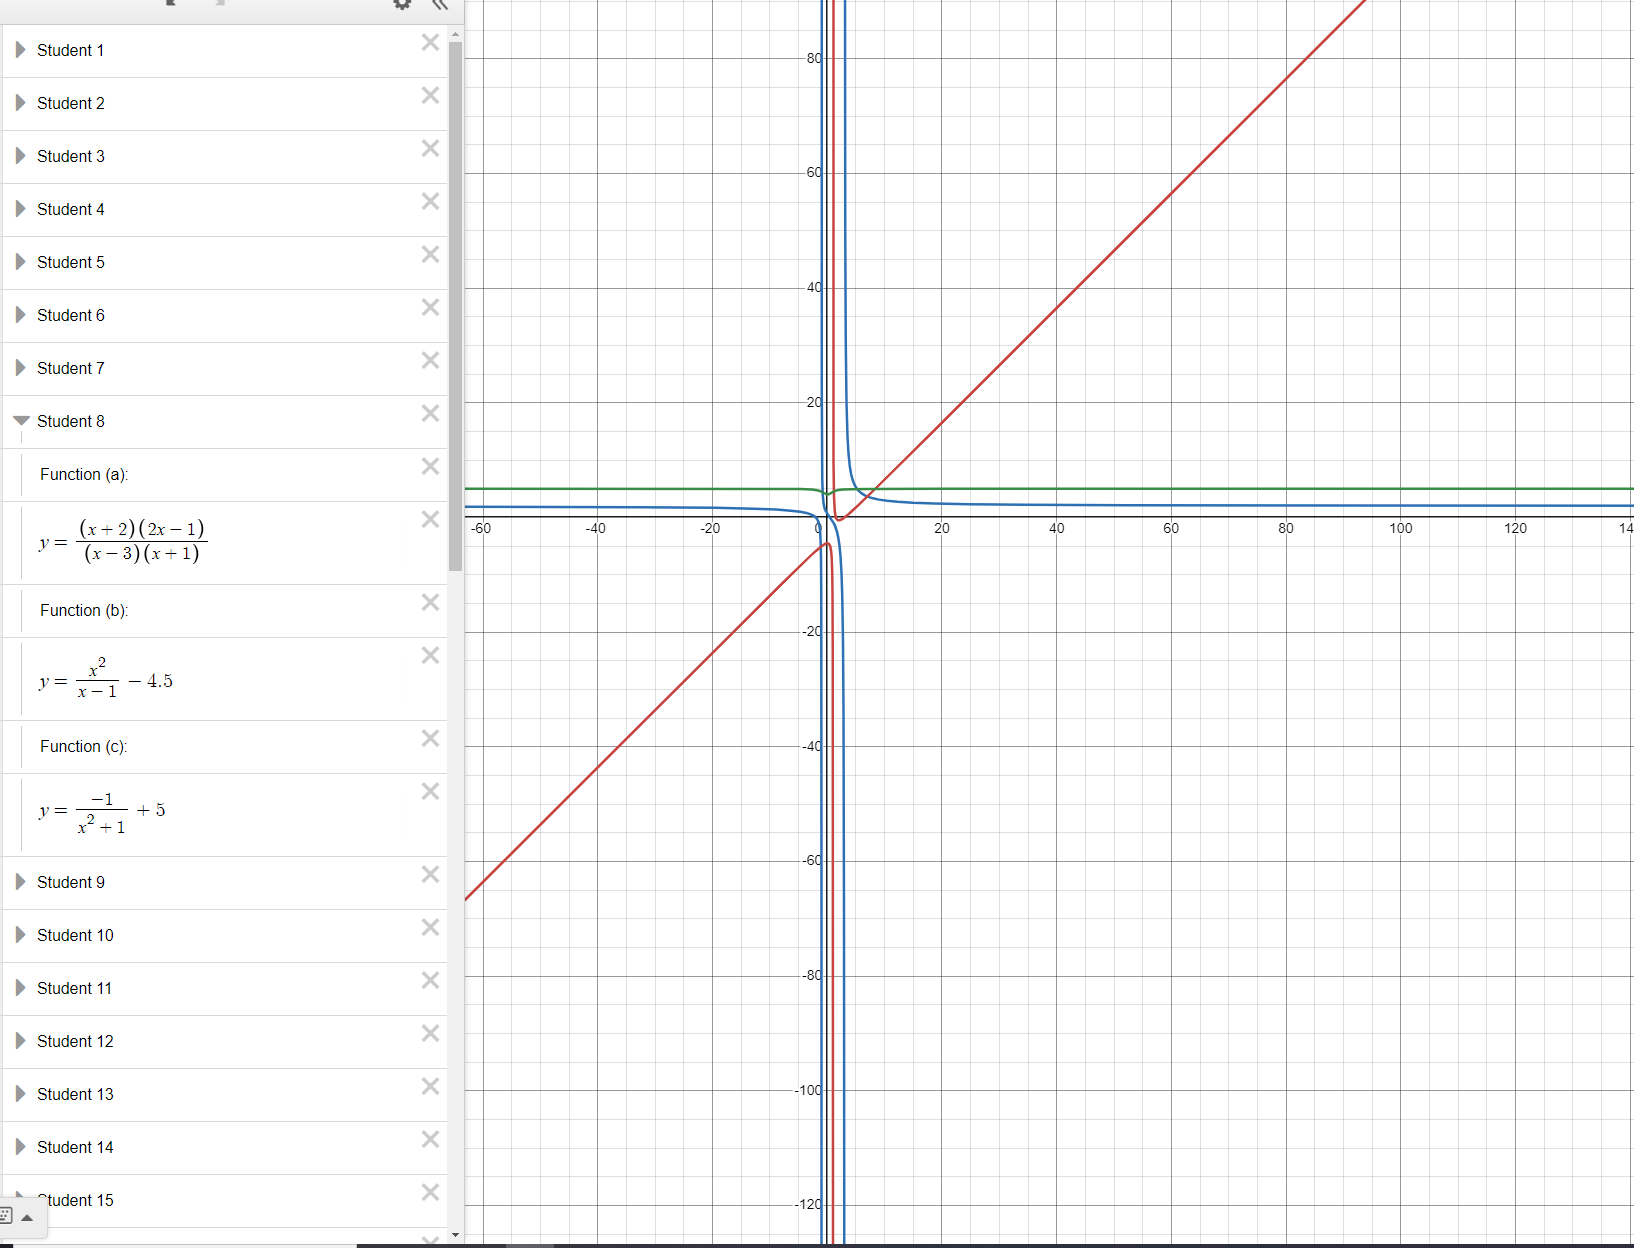
Task: Click the up arrow beside the keyboard icon
Action: (27, 1218)
